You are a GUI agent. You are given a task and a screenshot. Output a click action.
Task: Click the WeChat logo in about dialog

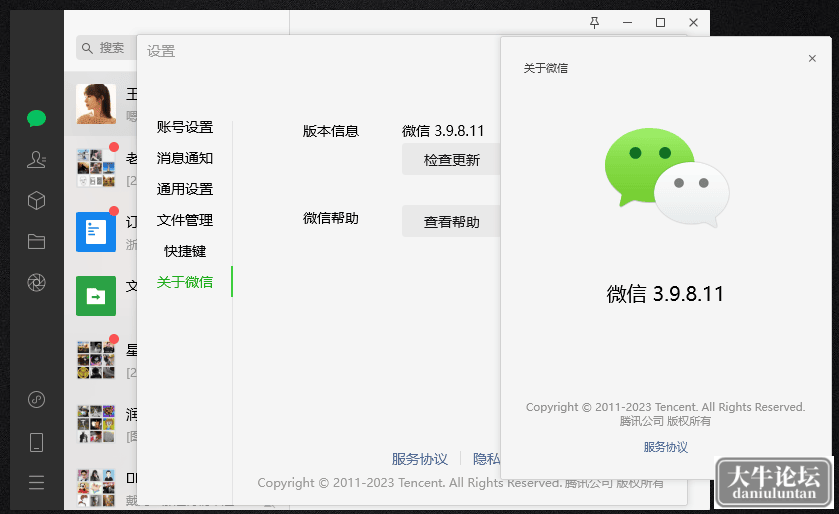667,178
